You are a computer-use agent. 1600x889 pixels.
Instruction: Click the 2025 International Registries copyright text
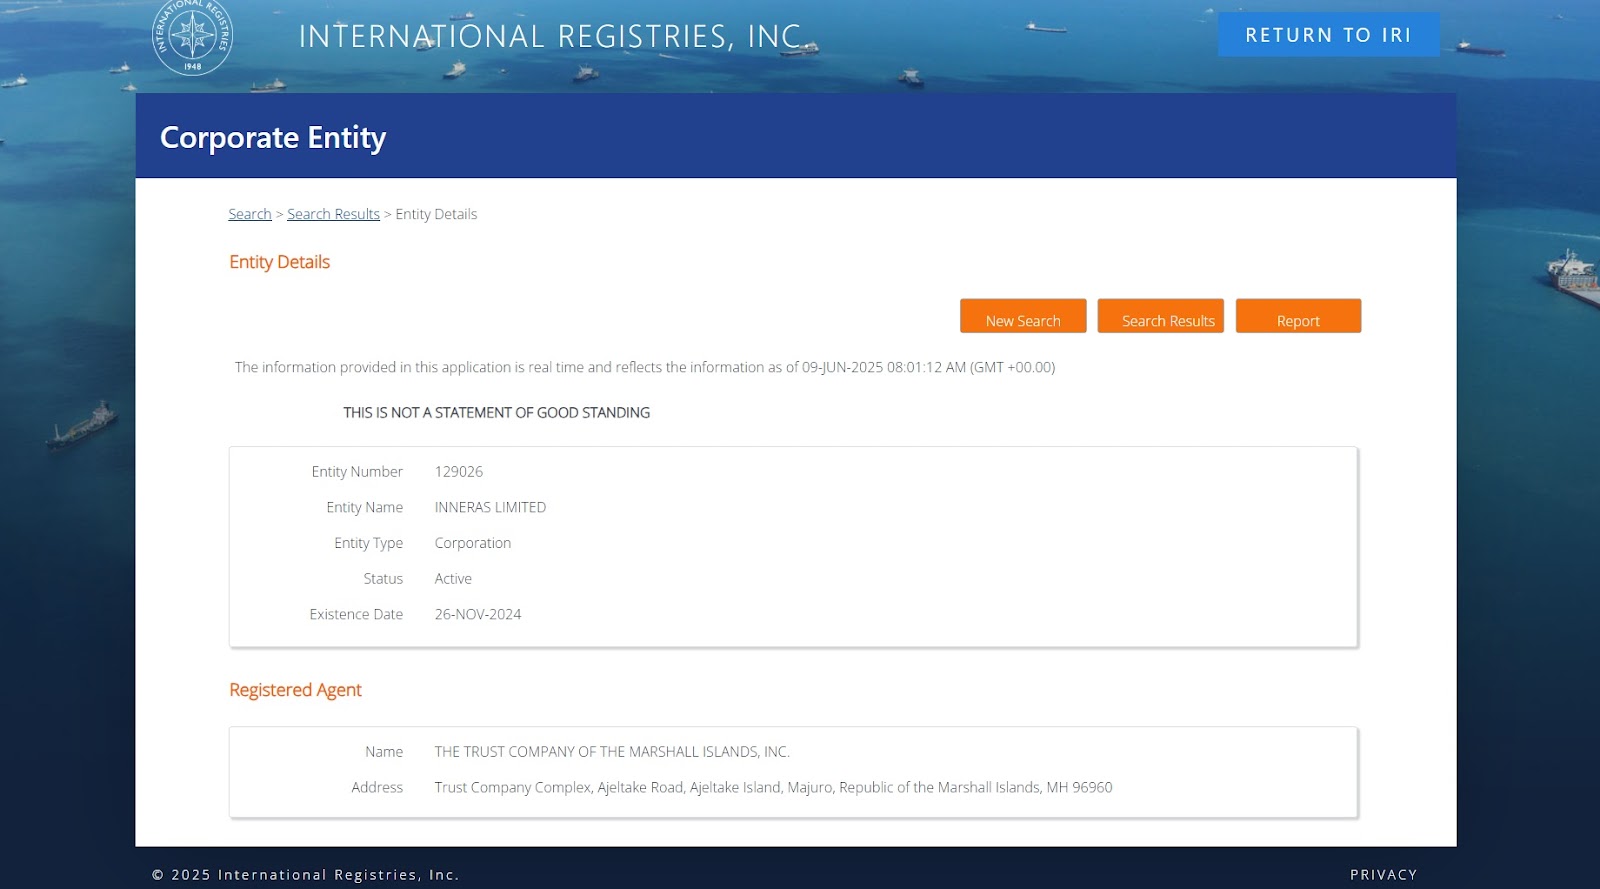pyautogui.click(x=305, y=875)
